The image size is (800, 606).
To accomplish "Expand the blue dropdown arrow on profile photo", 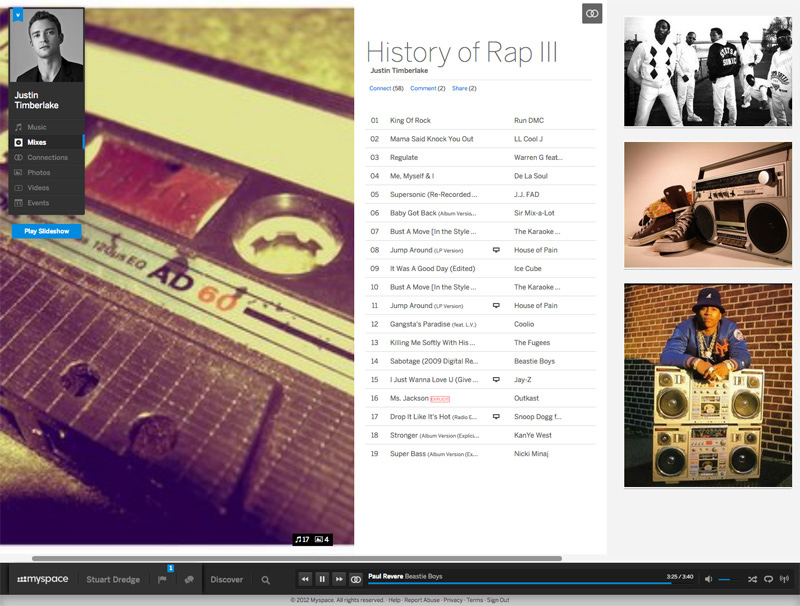I will click(17, 15).
